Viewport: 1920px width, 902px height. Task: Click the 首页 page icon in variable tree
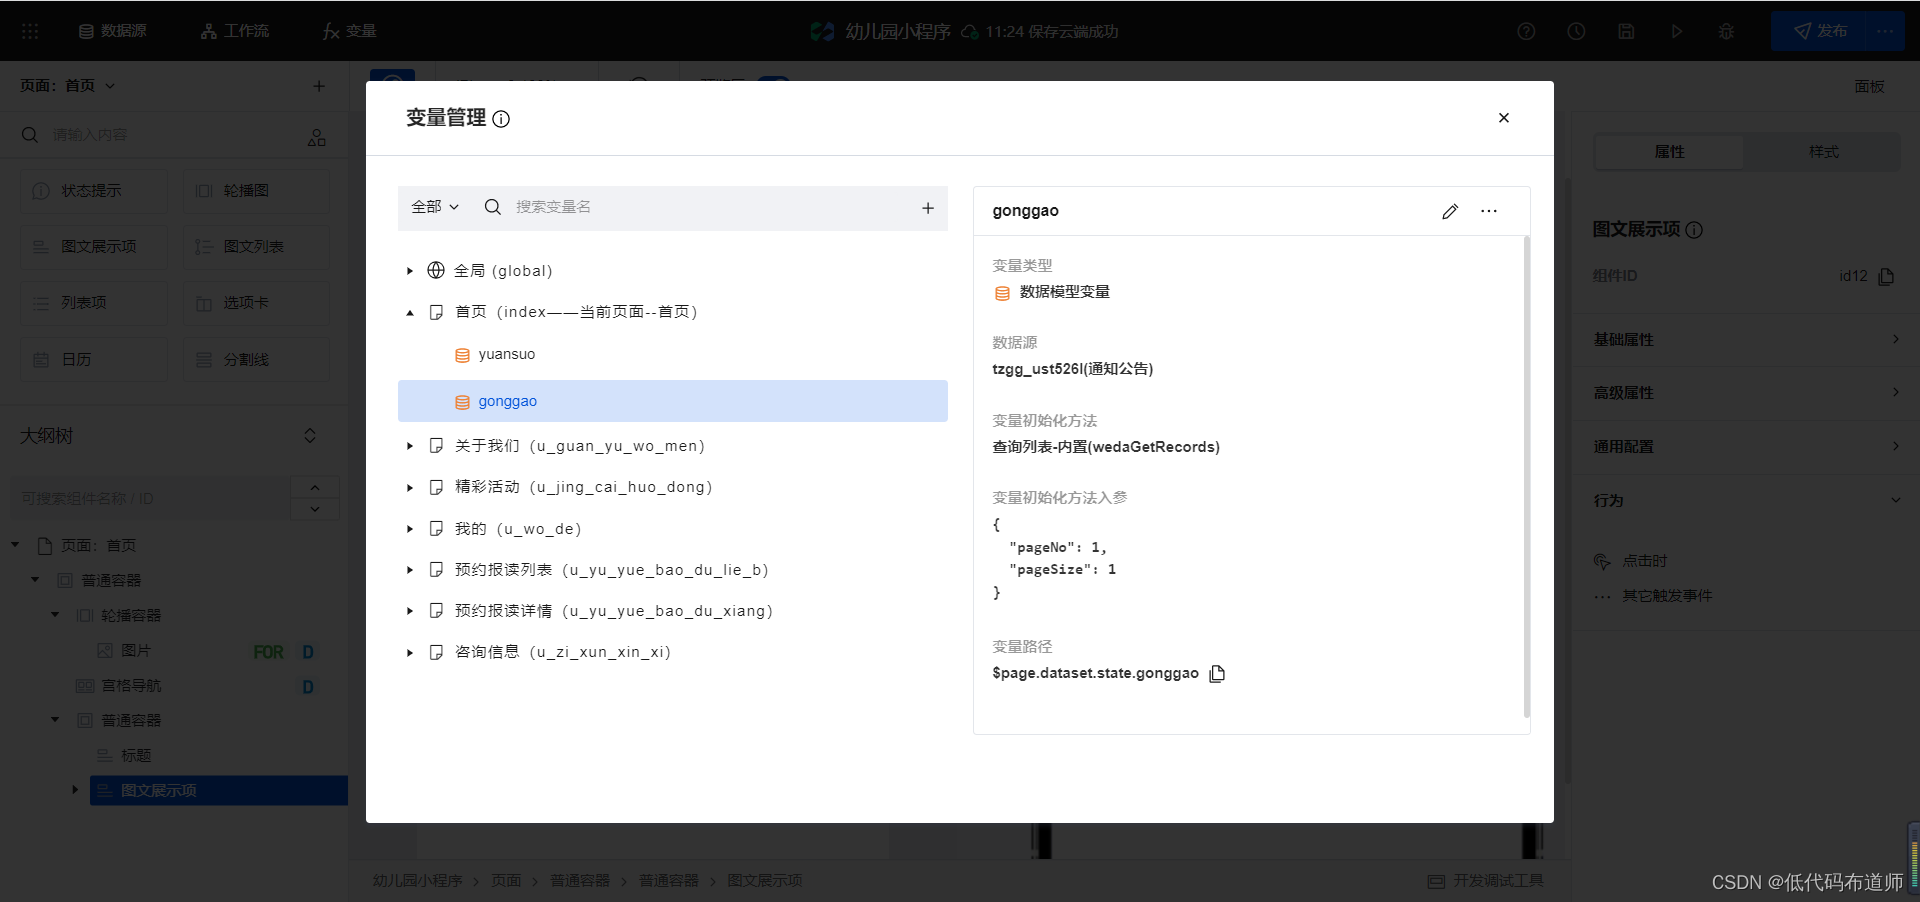(436, 312)
